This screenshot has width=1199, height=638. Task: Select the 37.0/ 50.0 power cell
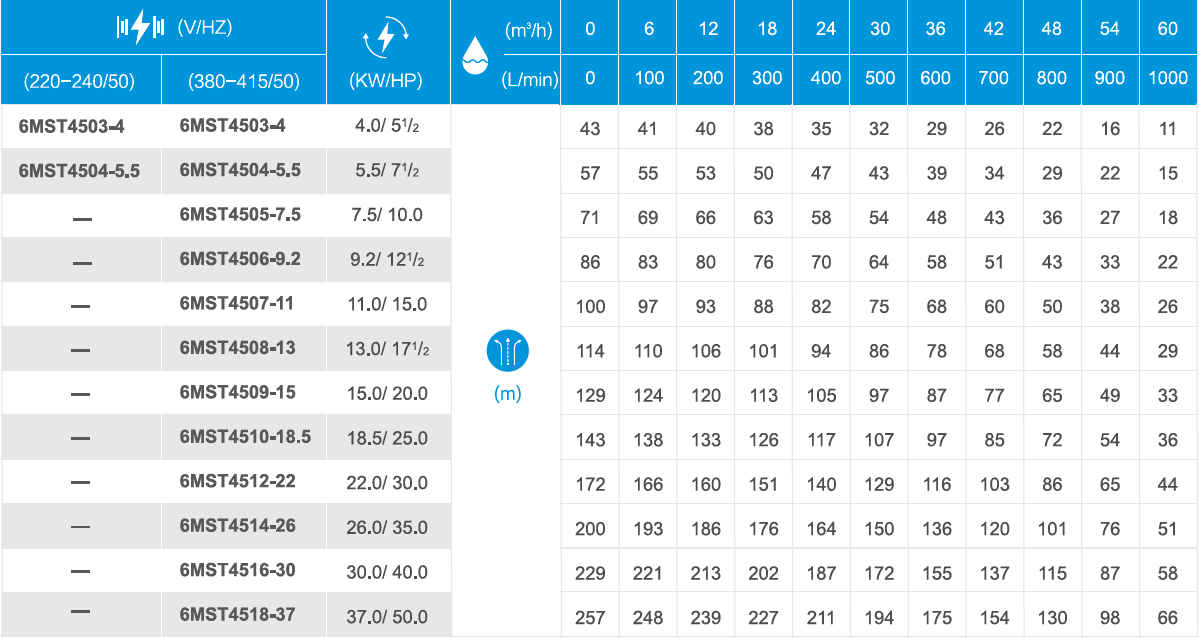click(387, 617)
